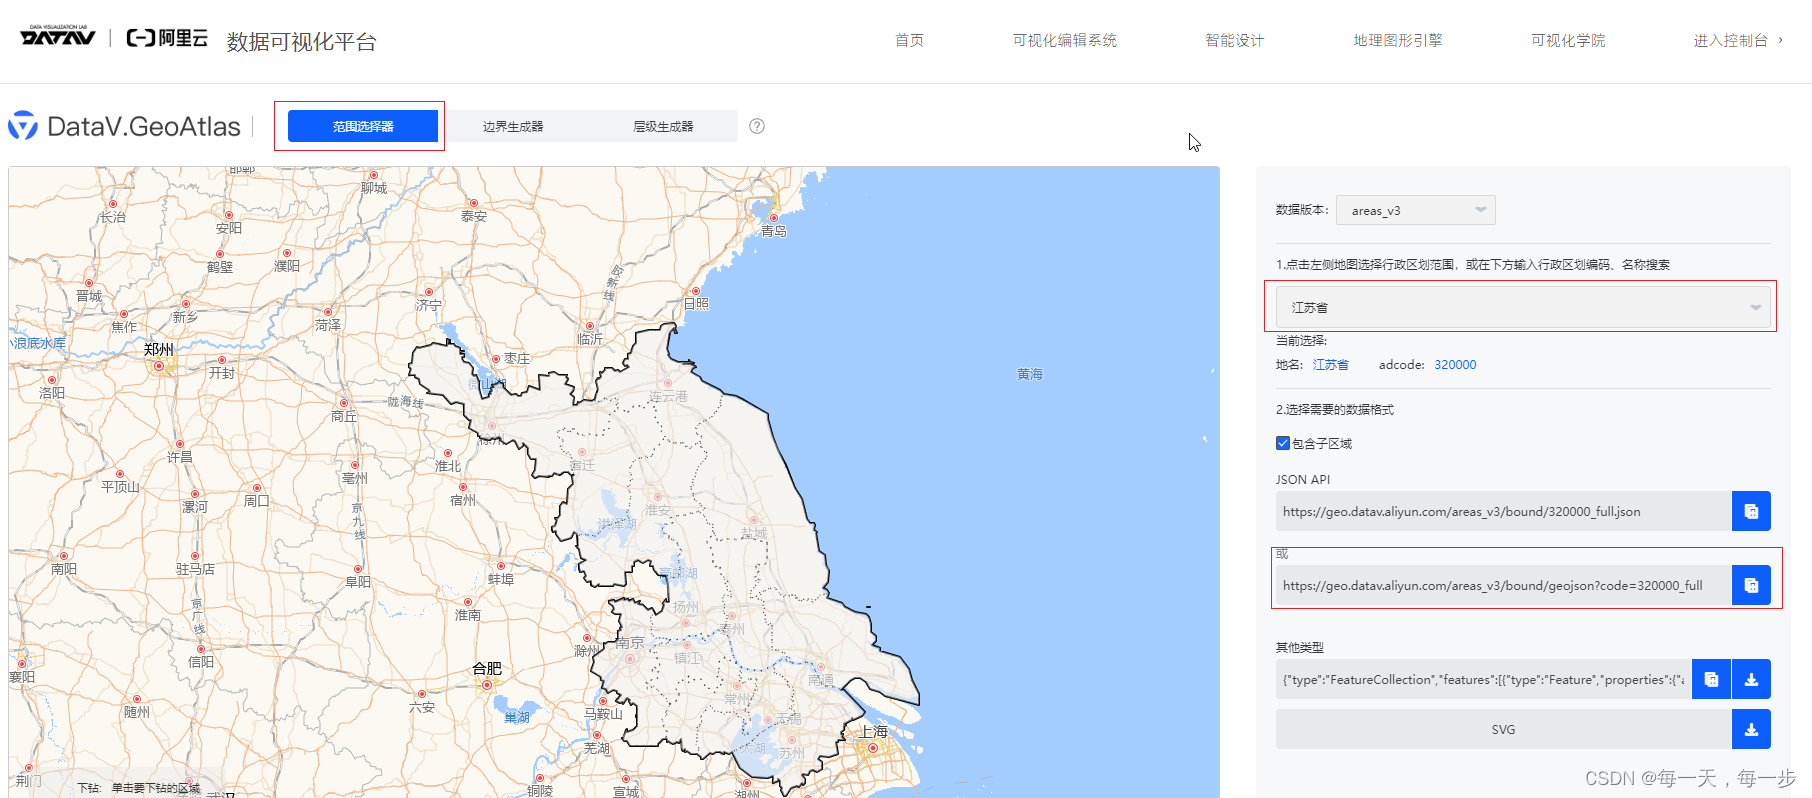The width and height of the screenshot is (1812, 798).
Task: Click 南阳 city marker on map
Action: coord(64,556)
